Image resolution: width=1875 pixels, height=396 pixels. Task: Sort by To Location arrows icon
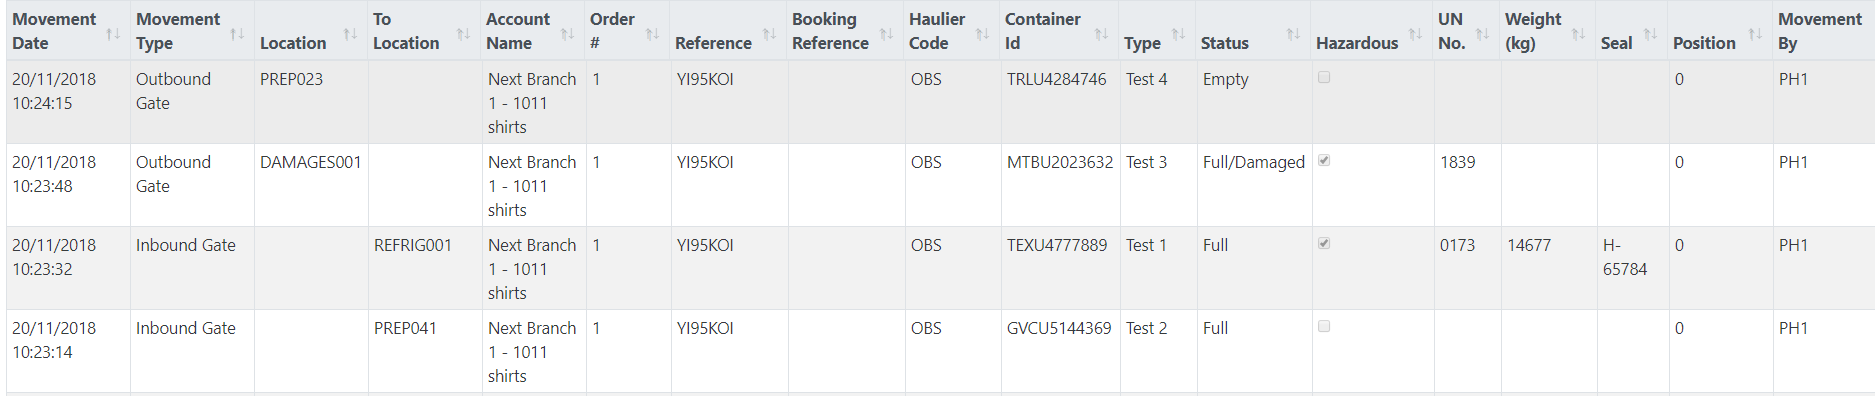pos(463,34)
